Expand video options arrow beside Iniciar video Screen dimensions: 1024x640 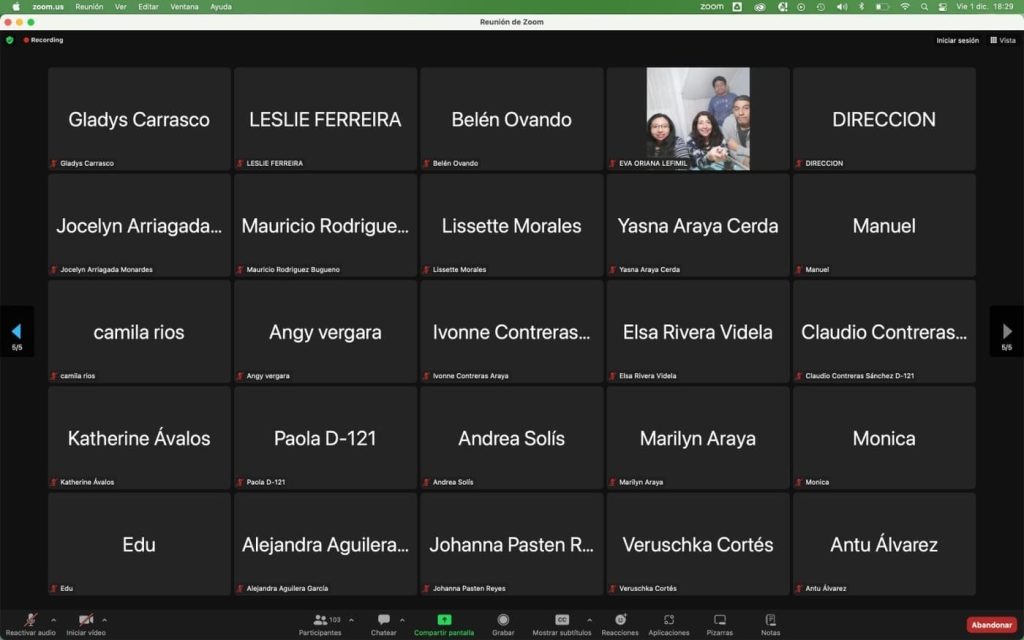(x=104, y=620)
